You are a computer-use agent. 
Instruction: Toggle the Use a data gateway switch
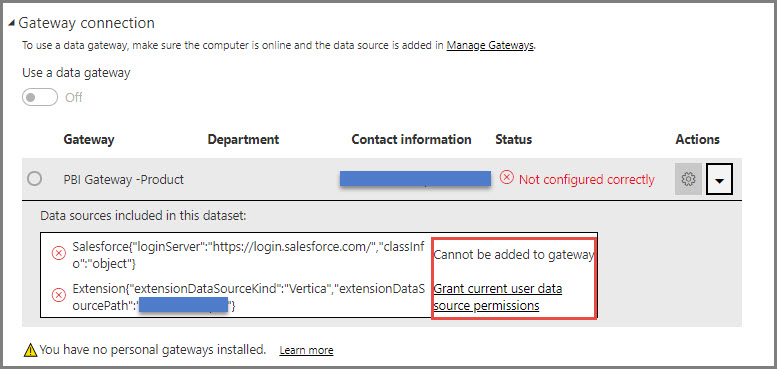[x=40, y=97]
